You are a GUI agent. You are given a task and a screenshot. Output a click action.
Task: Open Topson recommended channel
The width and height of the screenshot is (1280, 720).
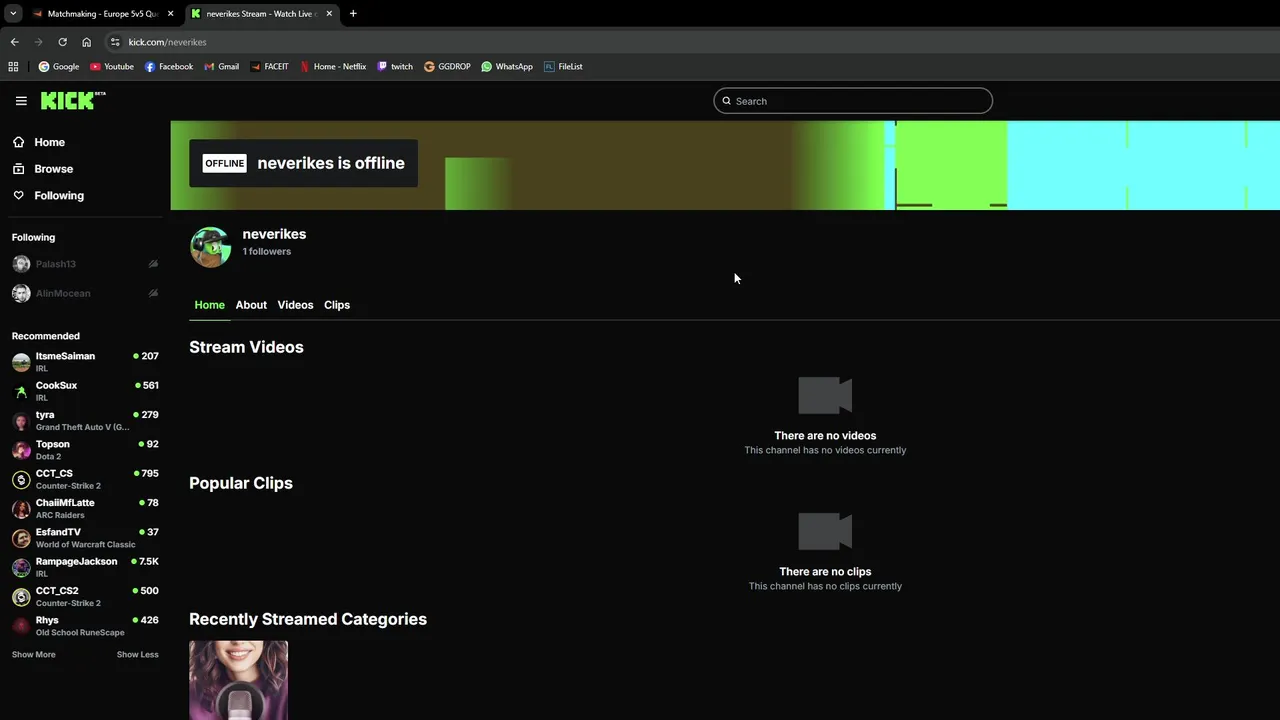85,450
